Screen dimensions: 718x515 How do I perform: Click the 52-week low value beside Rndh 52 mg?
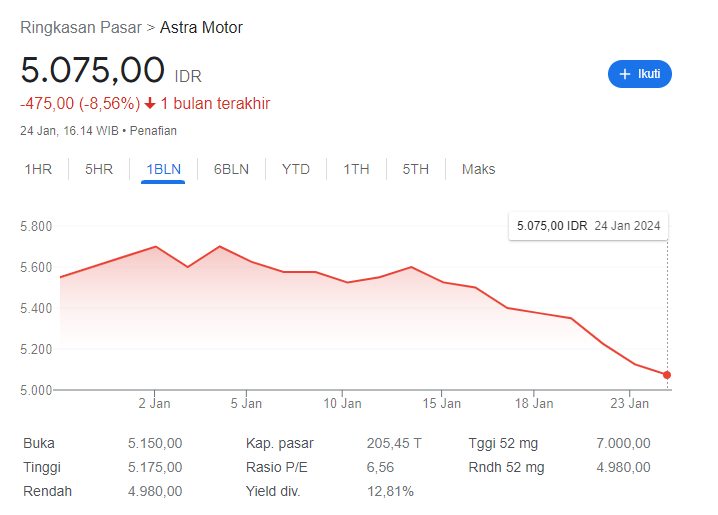623,467
